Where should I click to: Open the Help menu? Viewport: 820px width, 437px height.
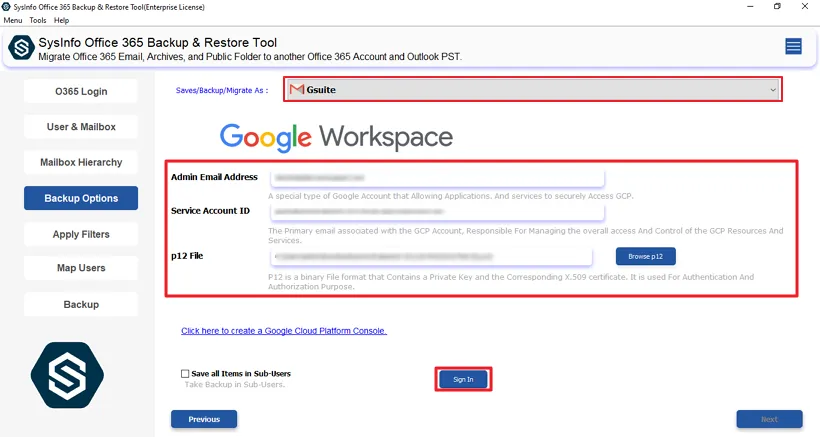(x=61, y=20)
